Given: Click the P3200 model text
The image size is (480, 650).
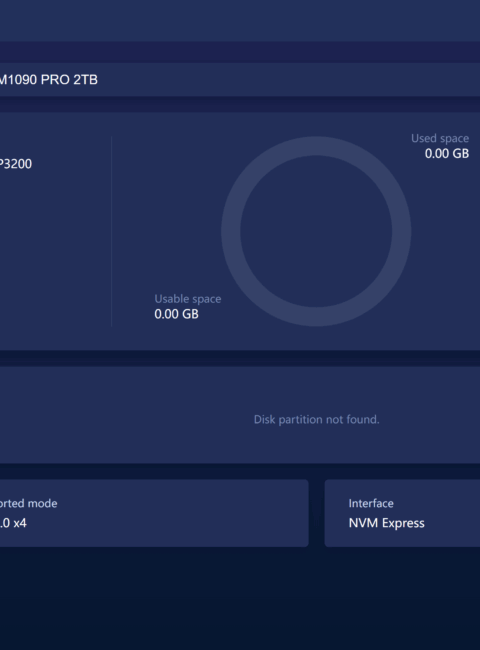Looking at the screenshot, I should click(x=16, y=164).
